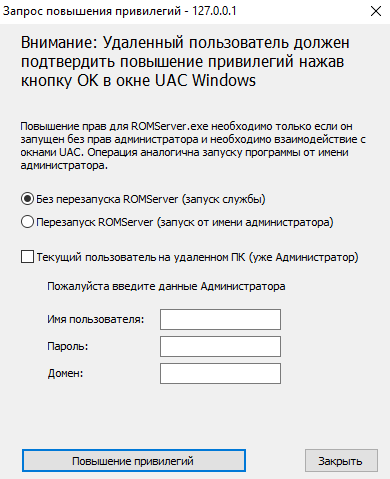
Task: Click the 'Внимание' warning heading text
Action: 59,43
